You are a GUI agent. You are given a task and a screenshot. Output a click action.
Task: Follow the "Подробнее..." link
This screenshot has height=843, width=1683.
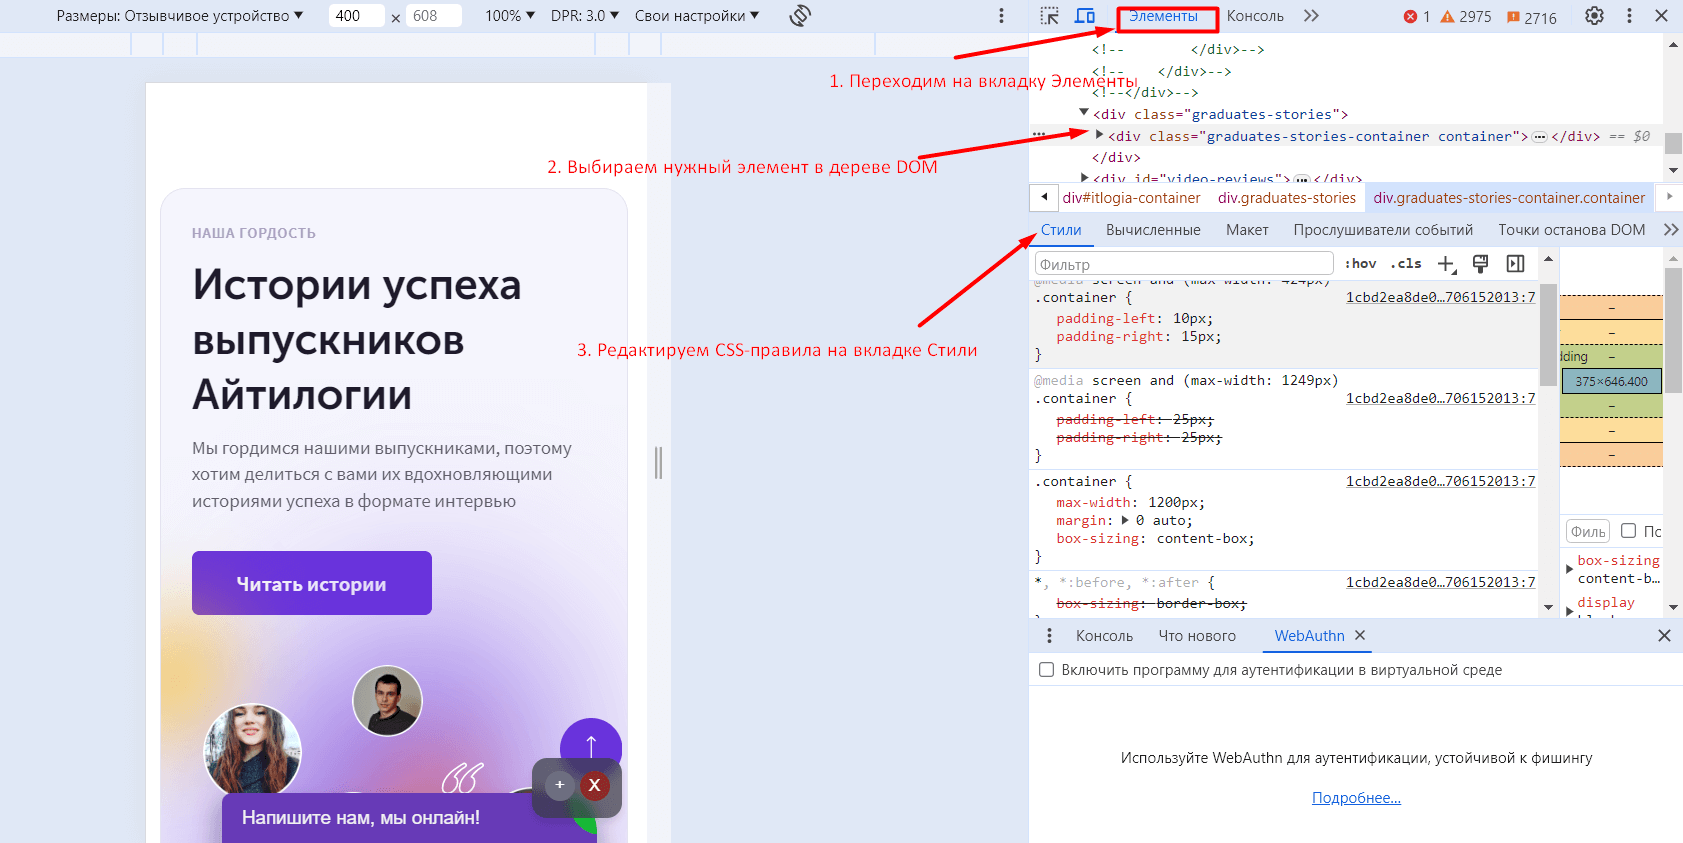click(x=1356, y=798)
